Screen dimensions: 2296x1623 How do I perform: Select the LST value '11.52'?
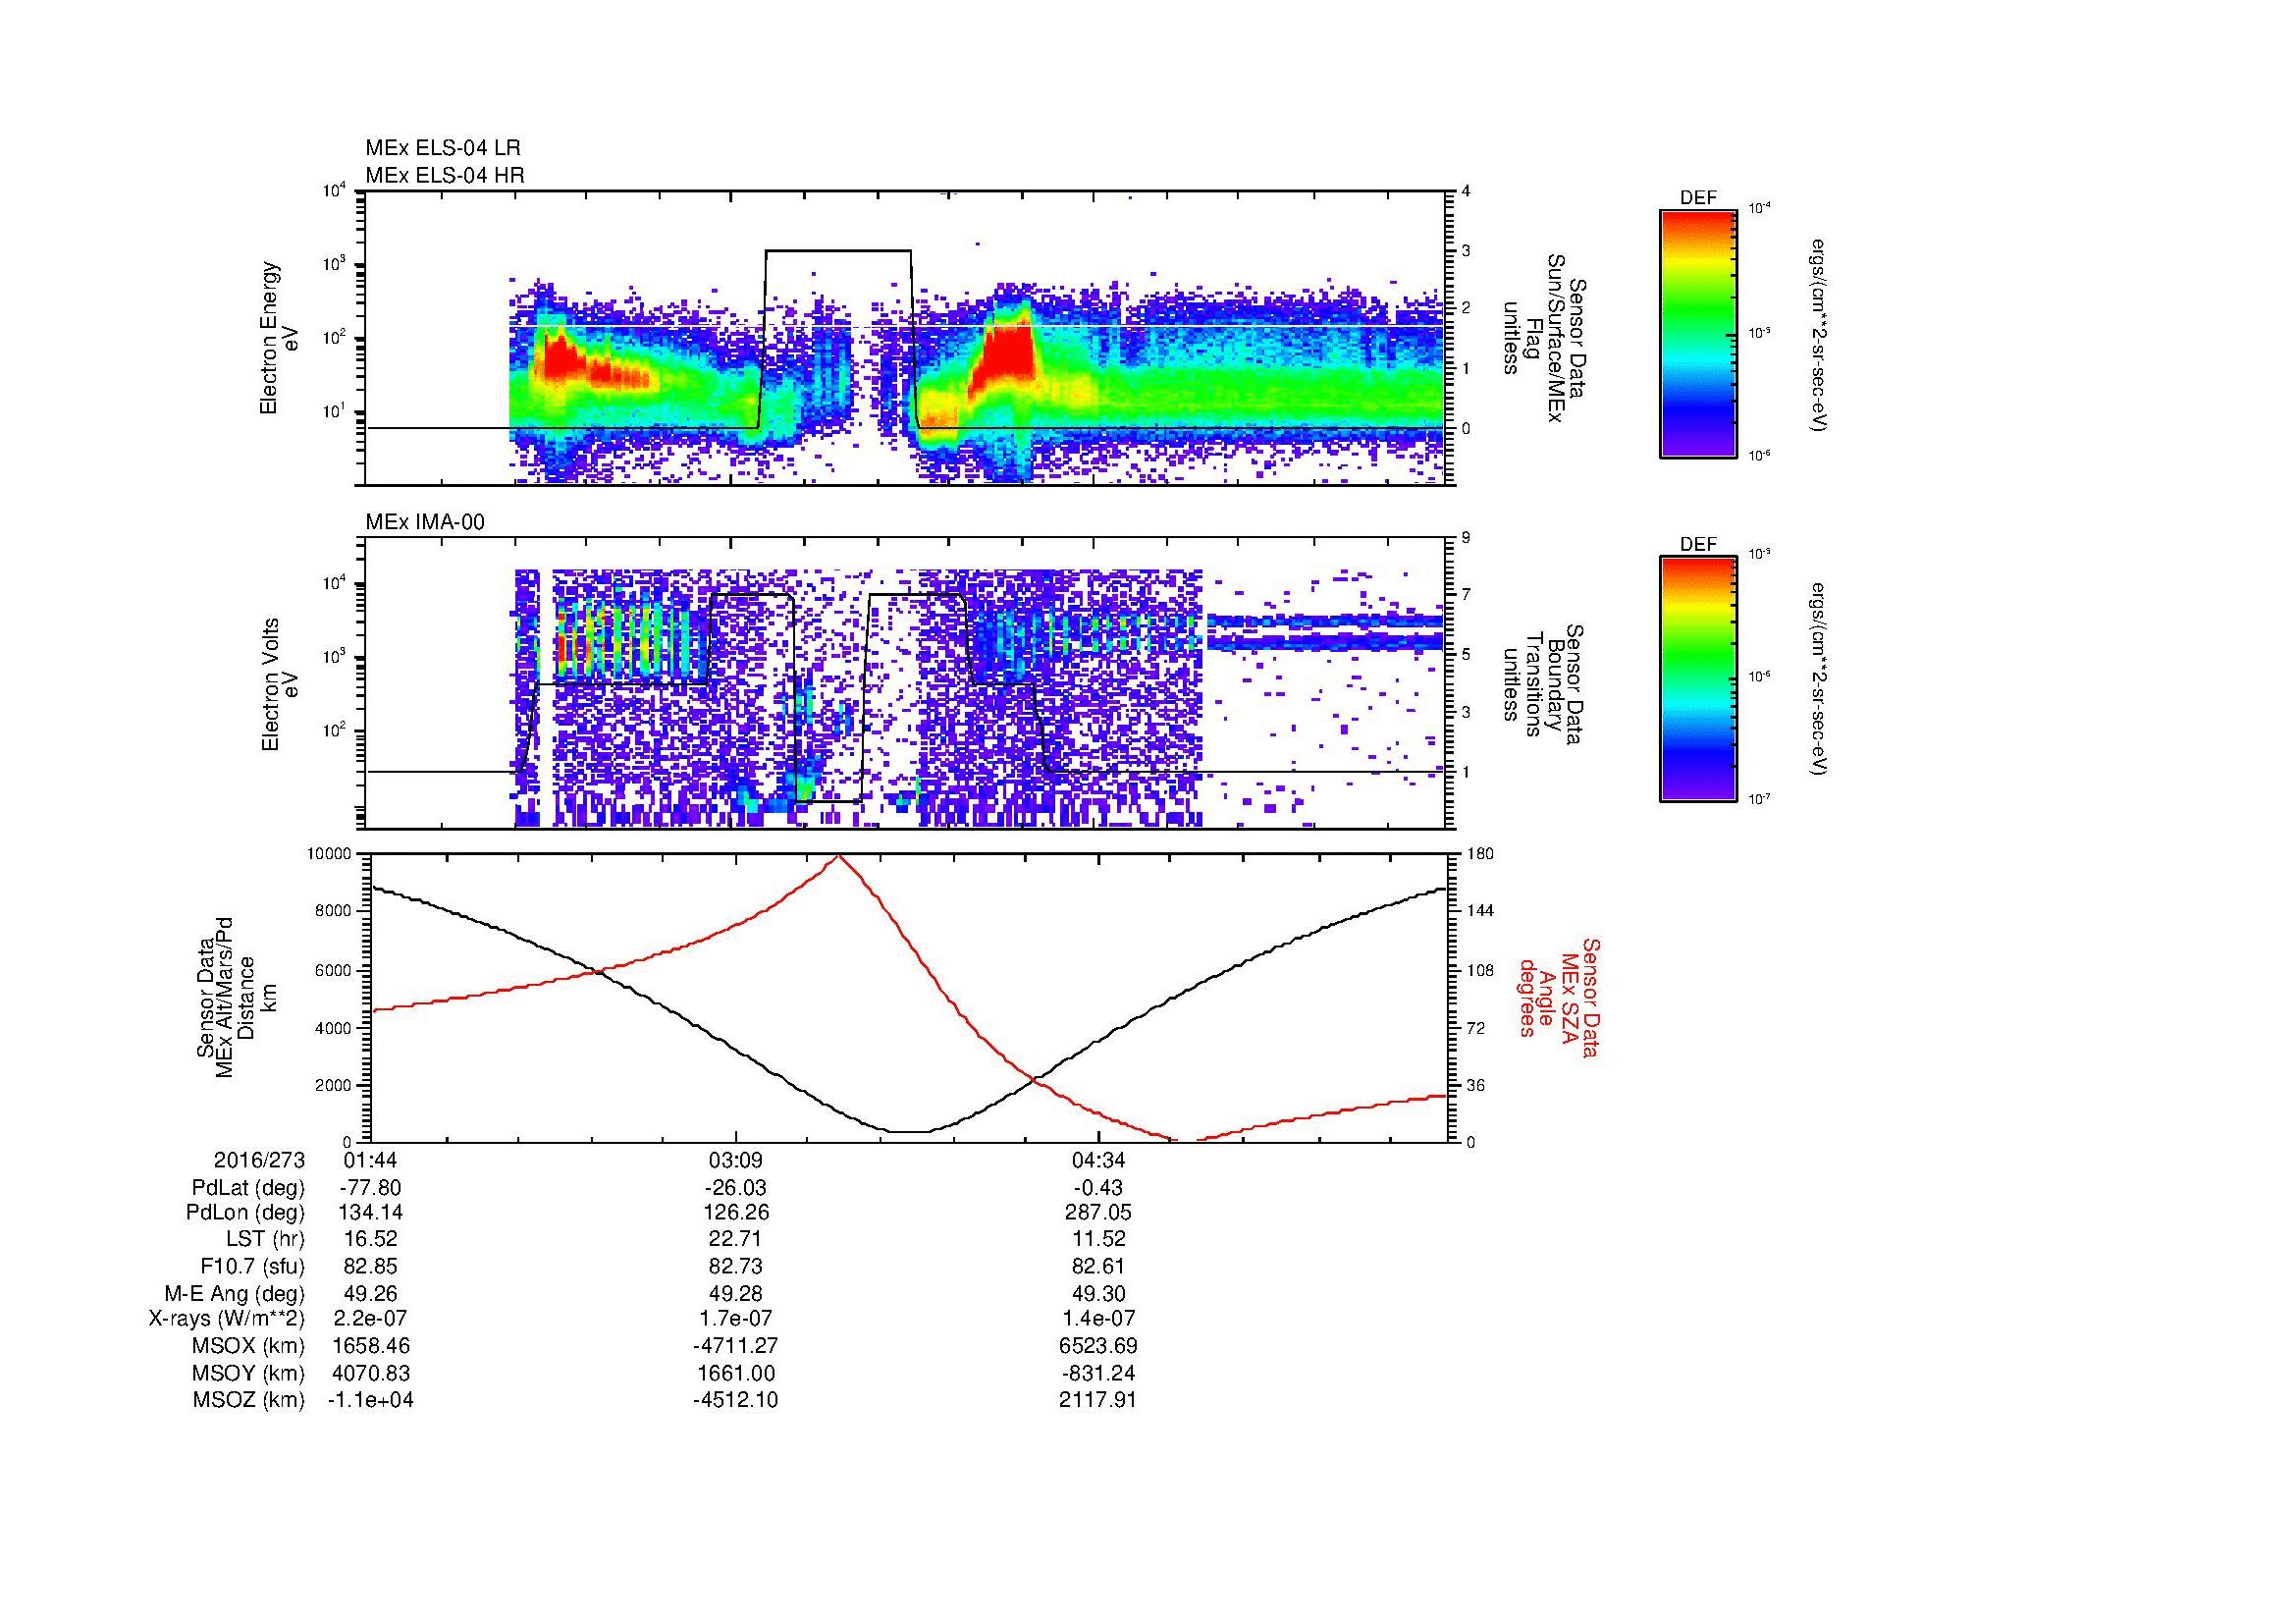[1098, 1240]
